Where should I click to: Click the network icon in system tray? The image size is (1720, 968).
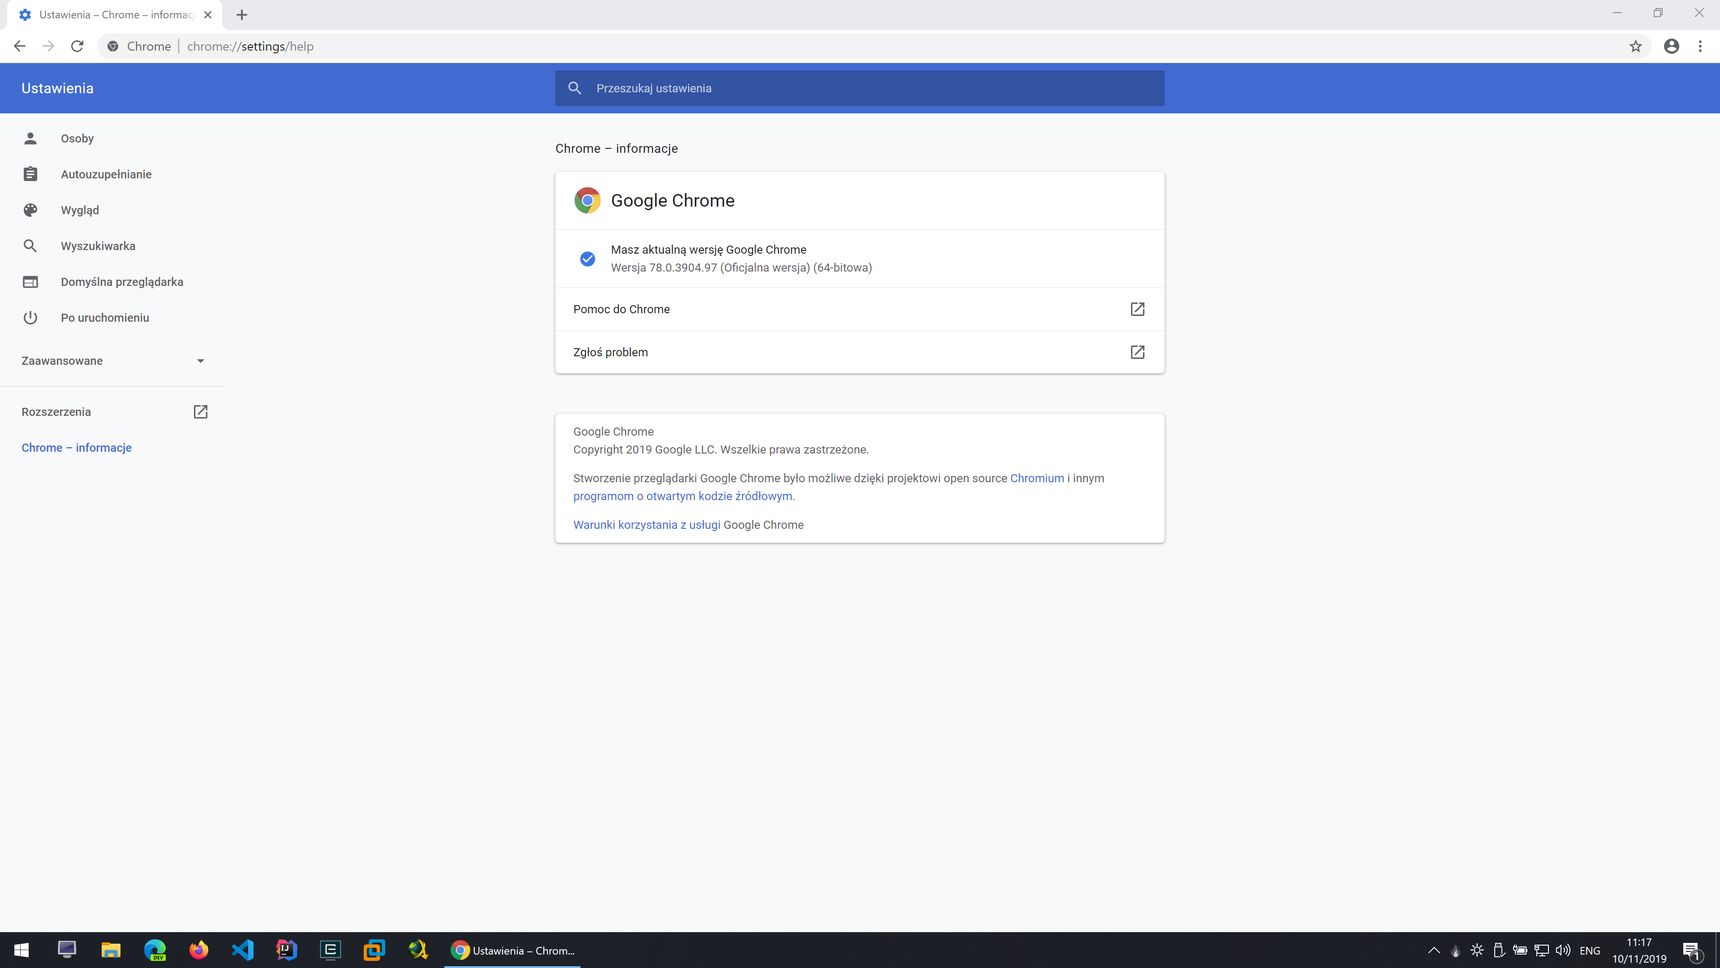click(1541, 950)
